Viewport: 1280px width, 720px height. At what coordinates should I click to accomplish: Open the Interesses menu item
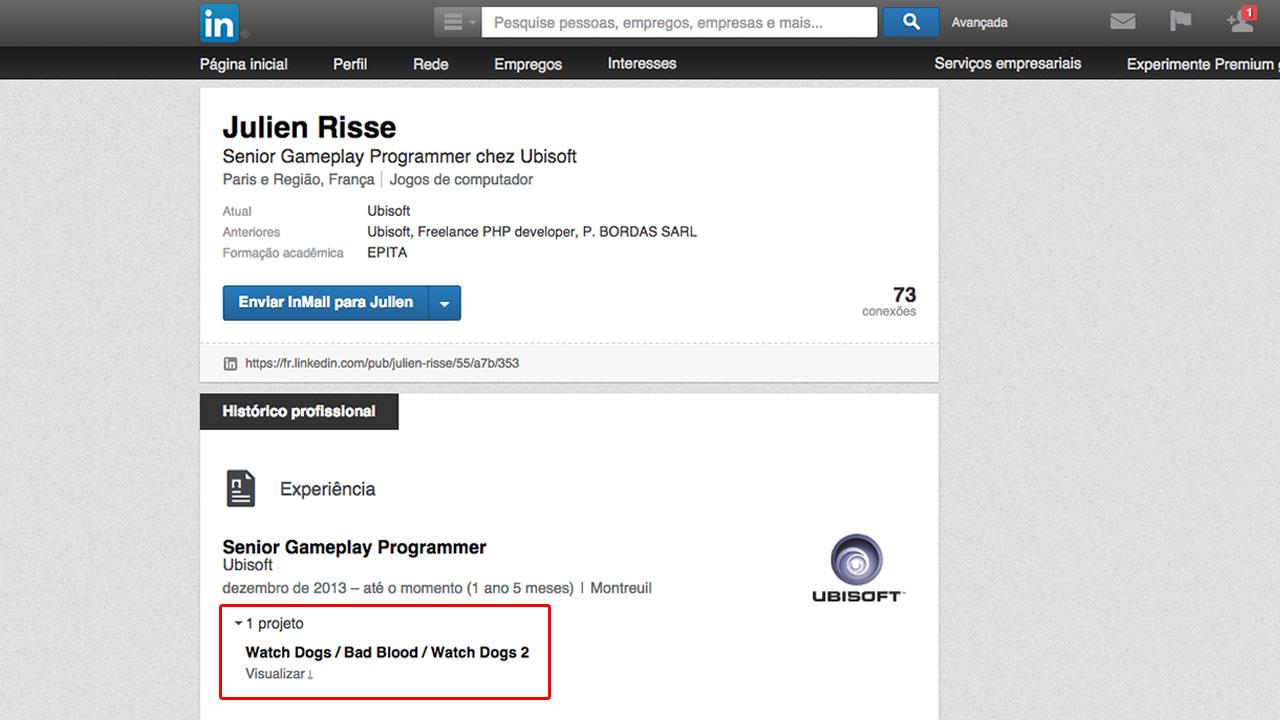(642, 64)
